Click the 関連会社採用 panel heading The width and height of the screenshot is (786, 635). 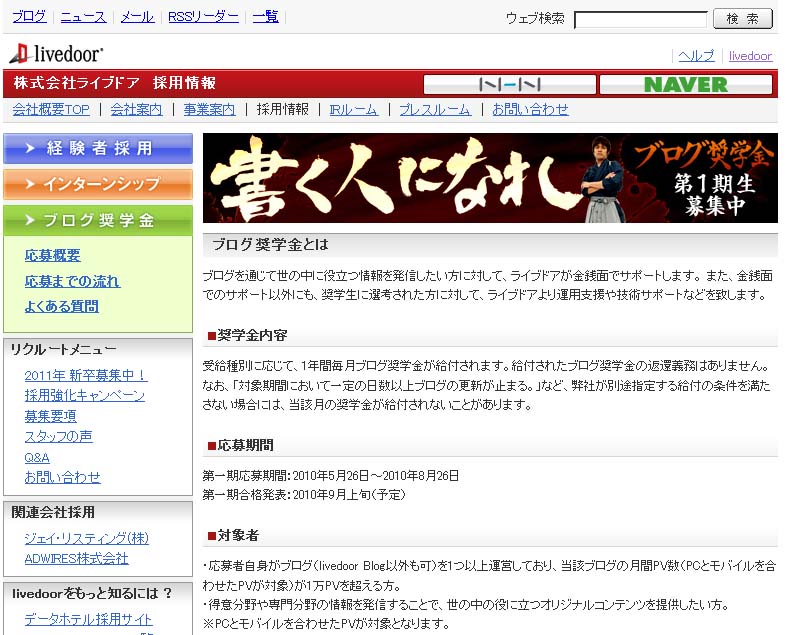pos(53,512)
